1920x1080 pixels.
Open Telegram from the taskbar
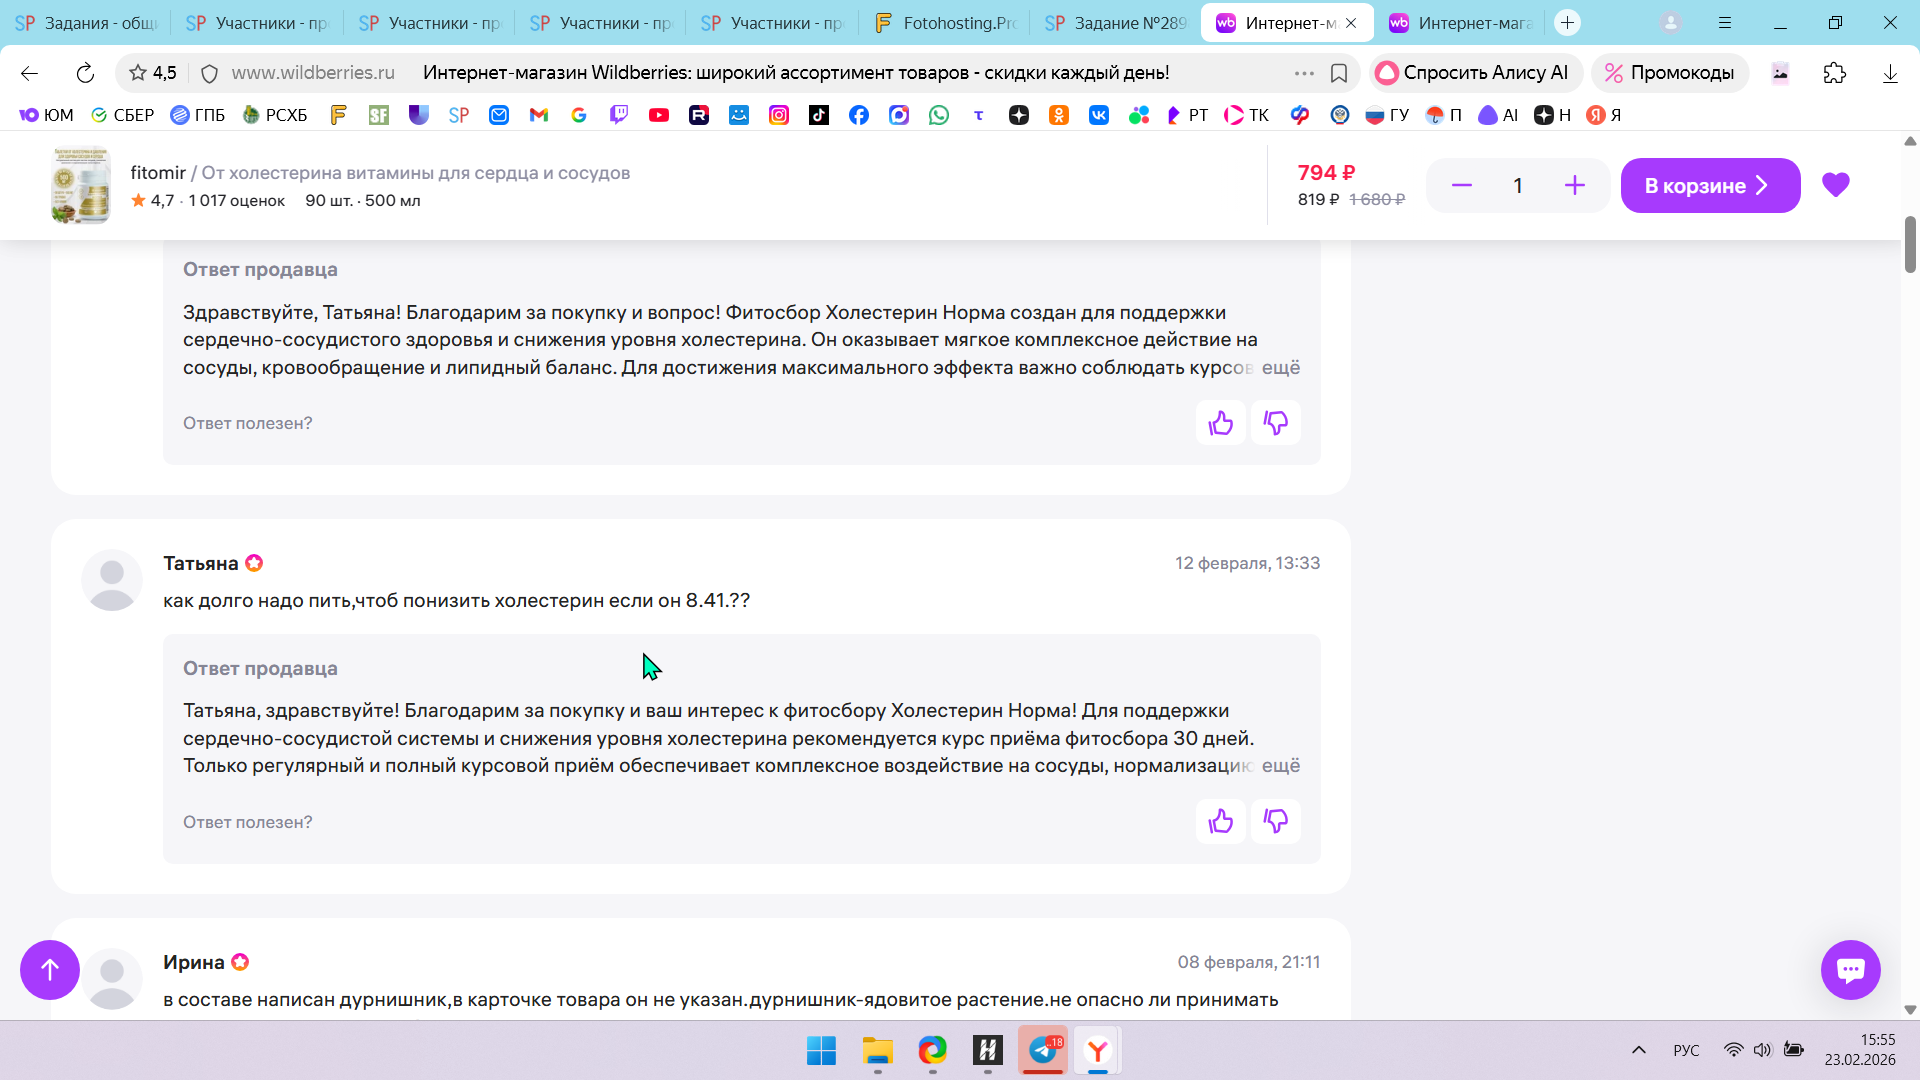[x=1043, y=1050]
